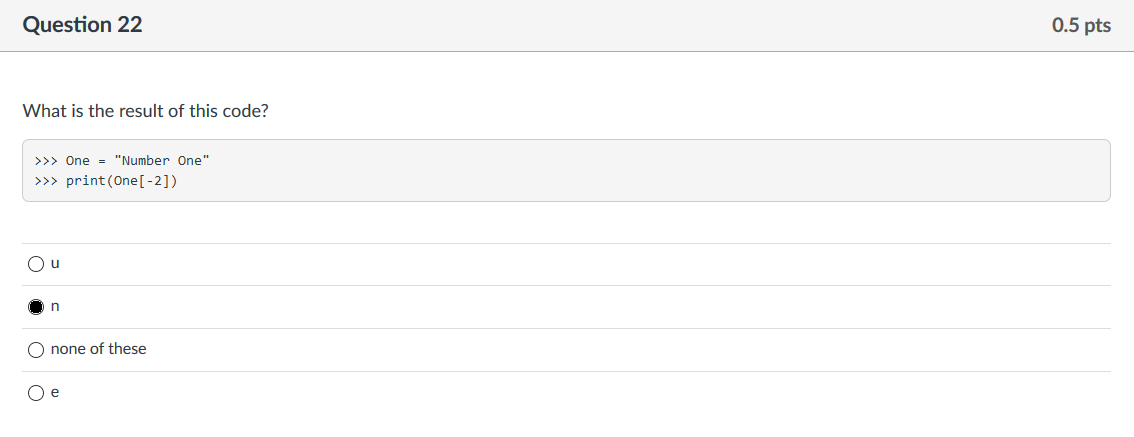Click empty space inside the gray code block
The height and width of the screenshot is (437, 1134).
pos(651,171)
